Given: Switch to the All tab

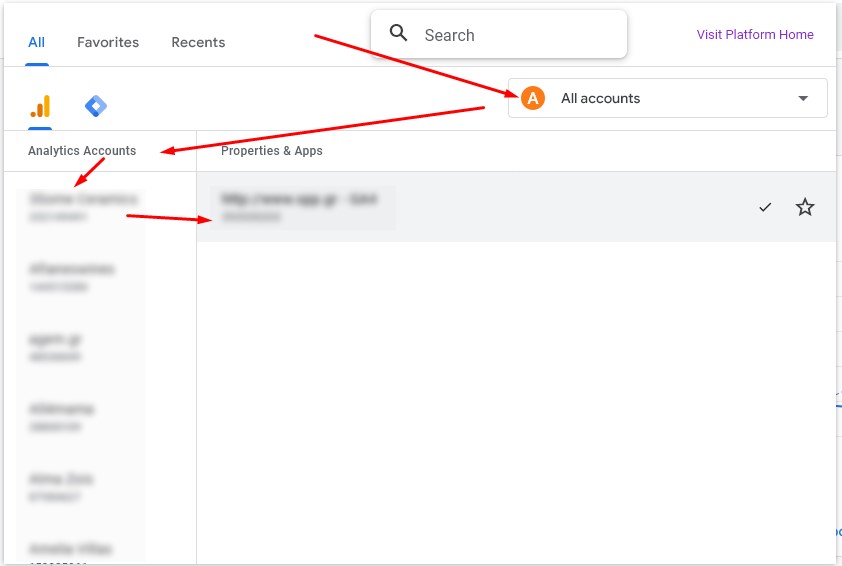Looking at the screenshot, I should point(37,42).
